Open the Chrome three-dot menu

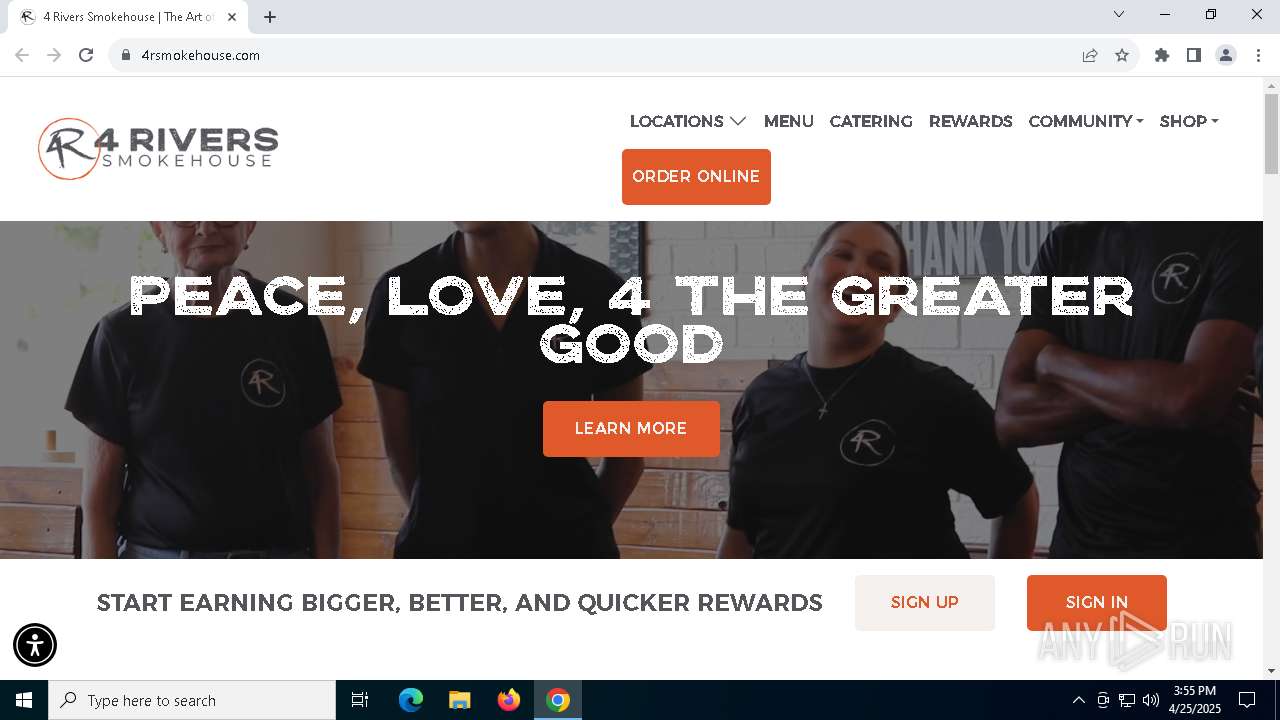point(1258,55)
